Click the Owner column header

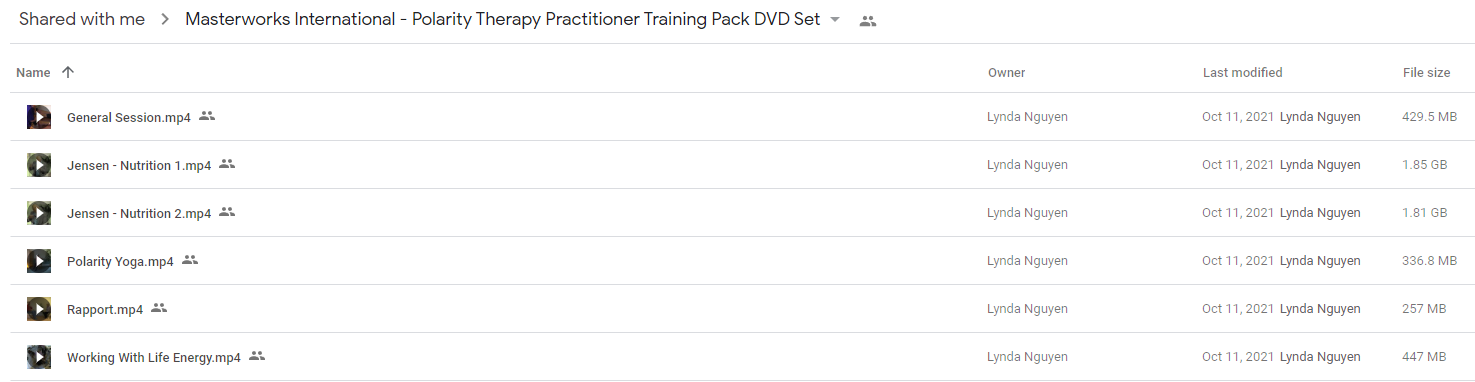pyautogui.click(x=1007, y=72)
